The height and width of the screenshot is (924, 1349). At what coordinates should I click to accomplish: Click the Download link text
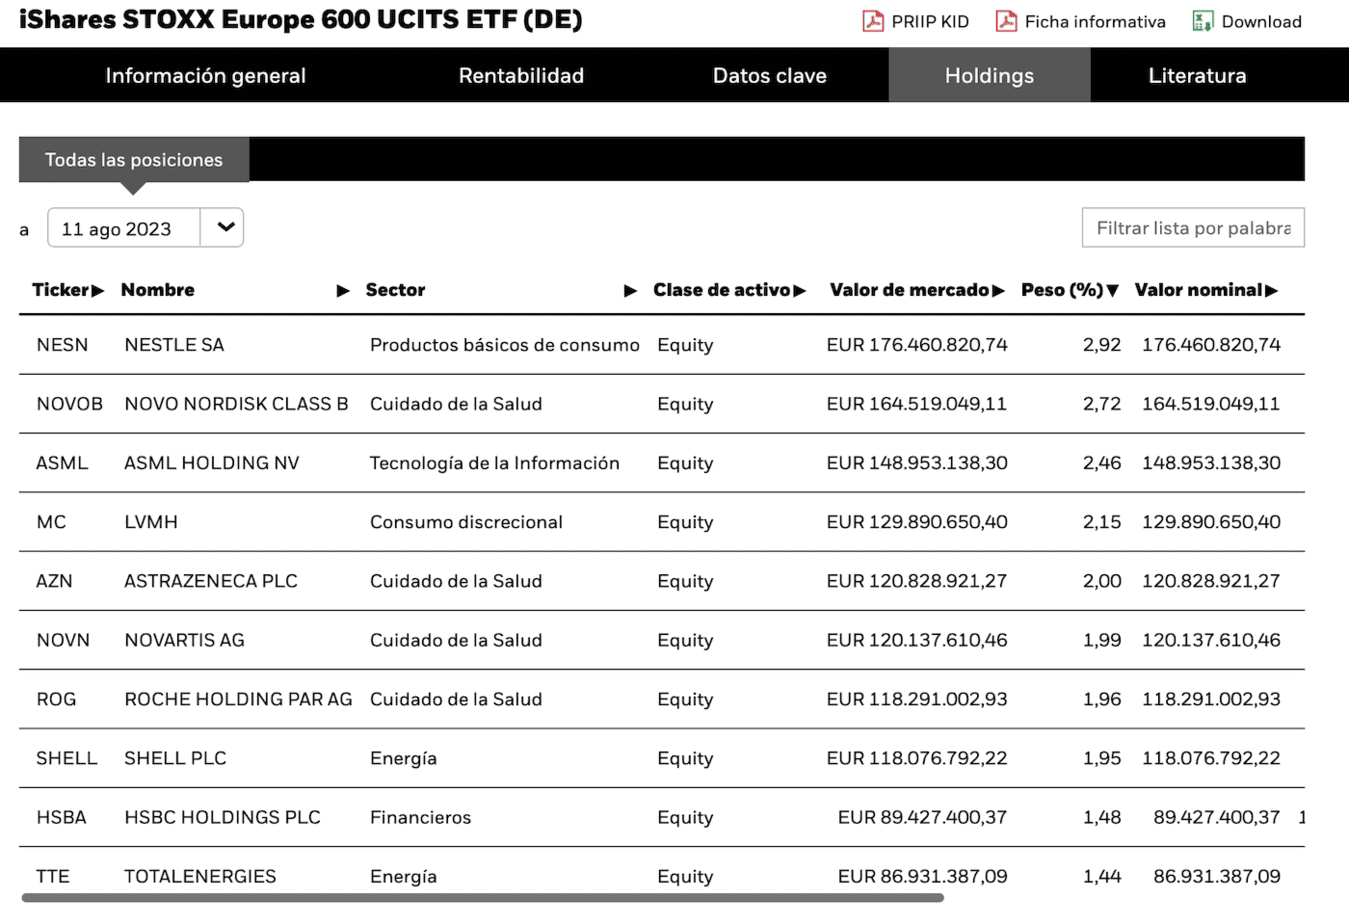[1261, 22]
